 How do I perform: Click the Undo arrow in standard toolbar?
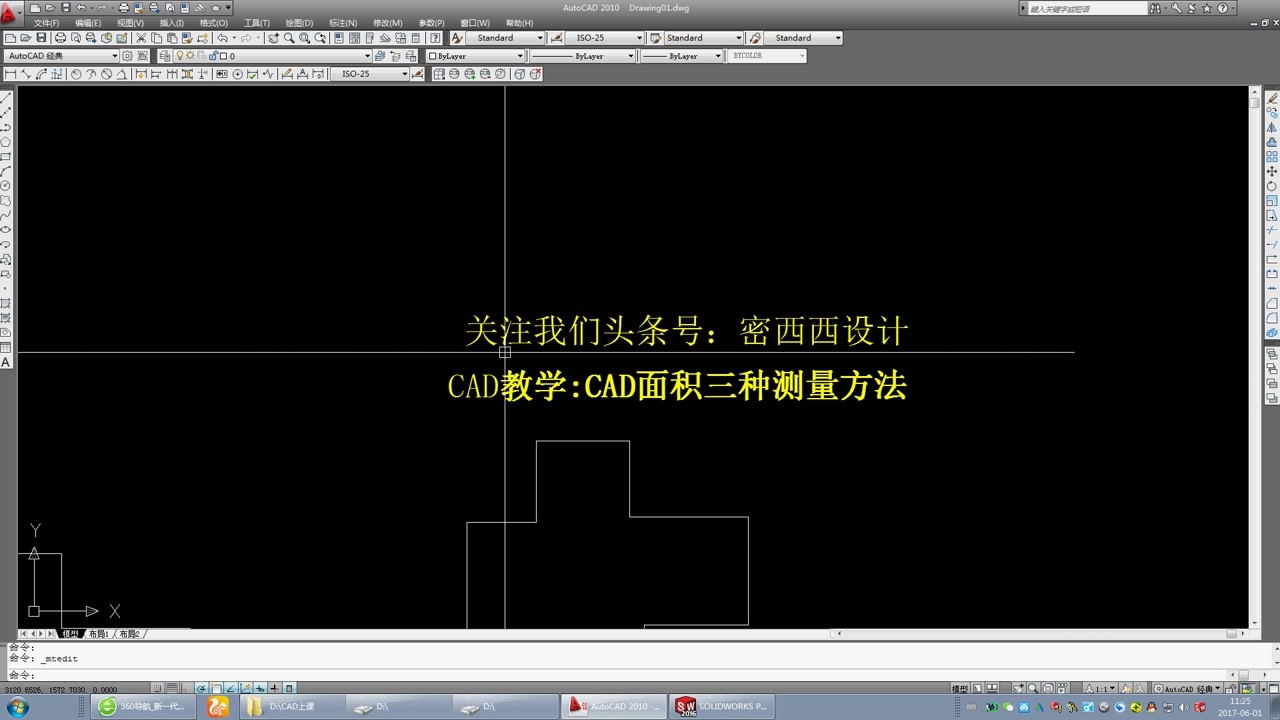pos(222,38)
